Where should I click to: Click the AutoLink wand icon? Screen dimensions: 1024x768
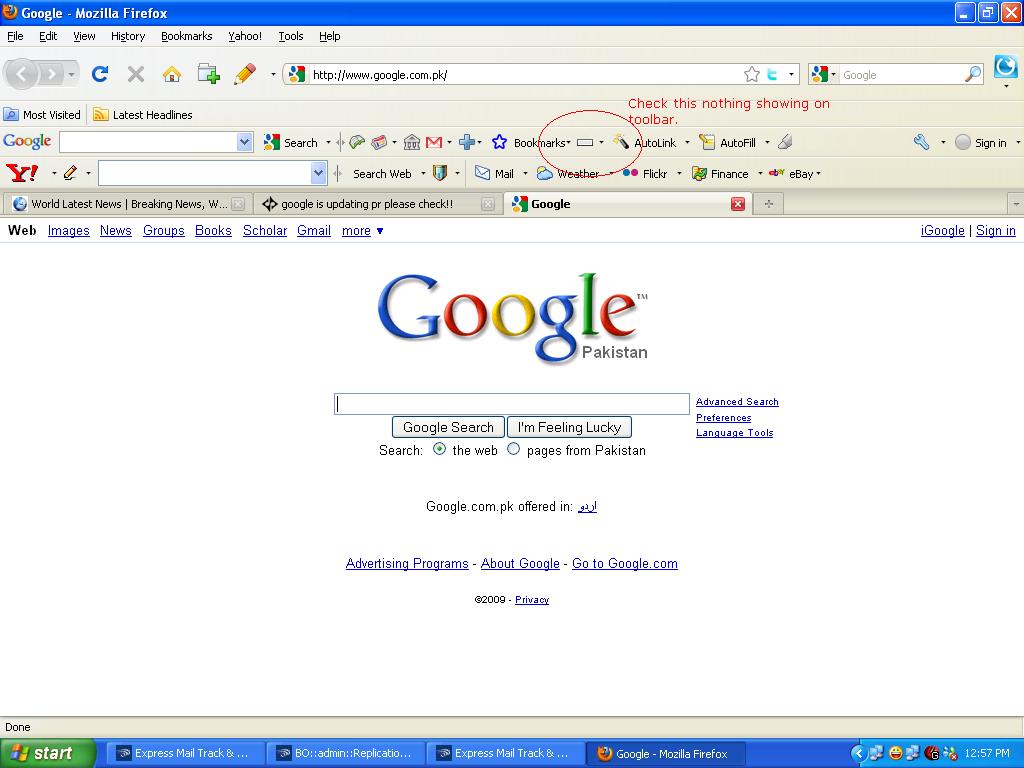[620, 142]
